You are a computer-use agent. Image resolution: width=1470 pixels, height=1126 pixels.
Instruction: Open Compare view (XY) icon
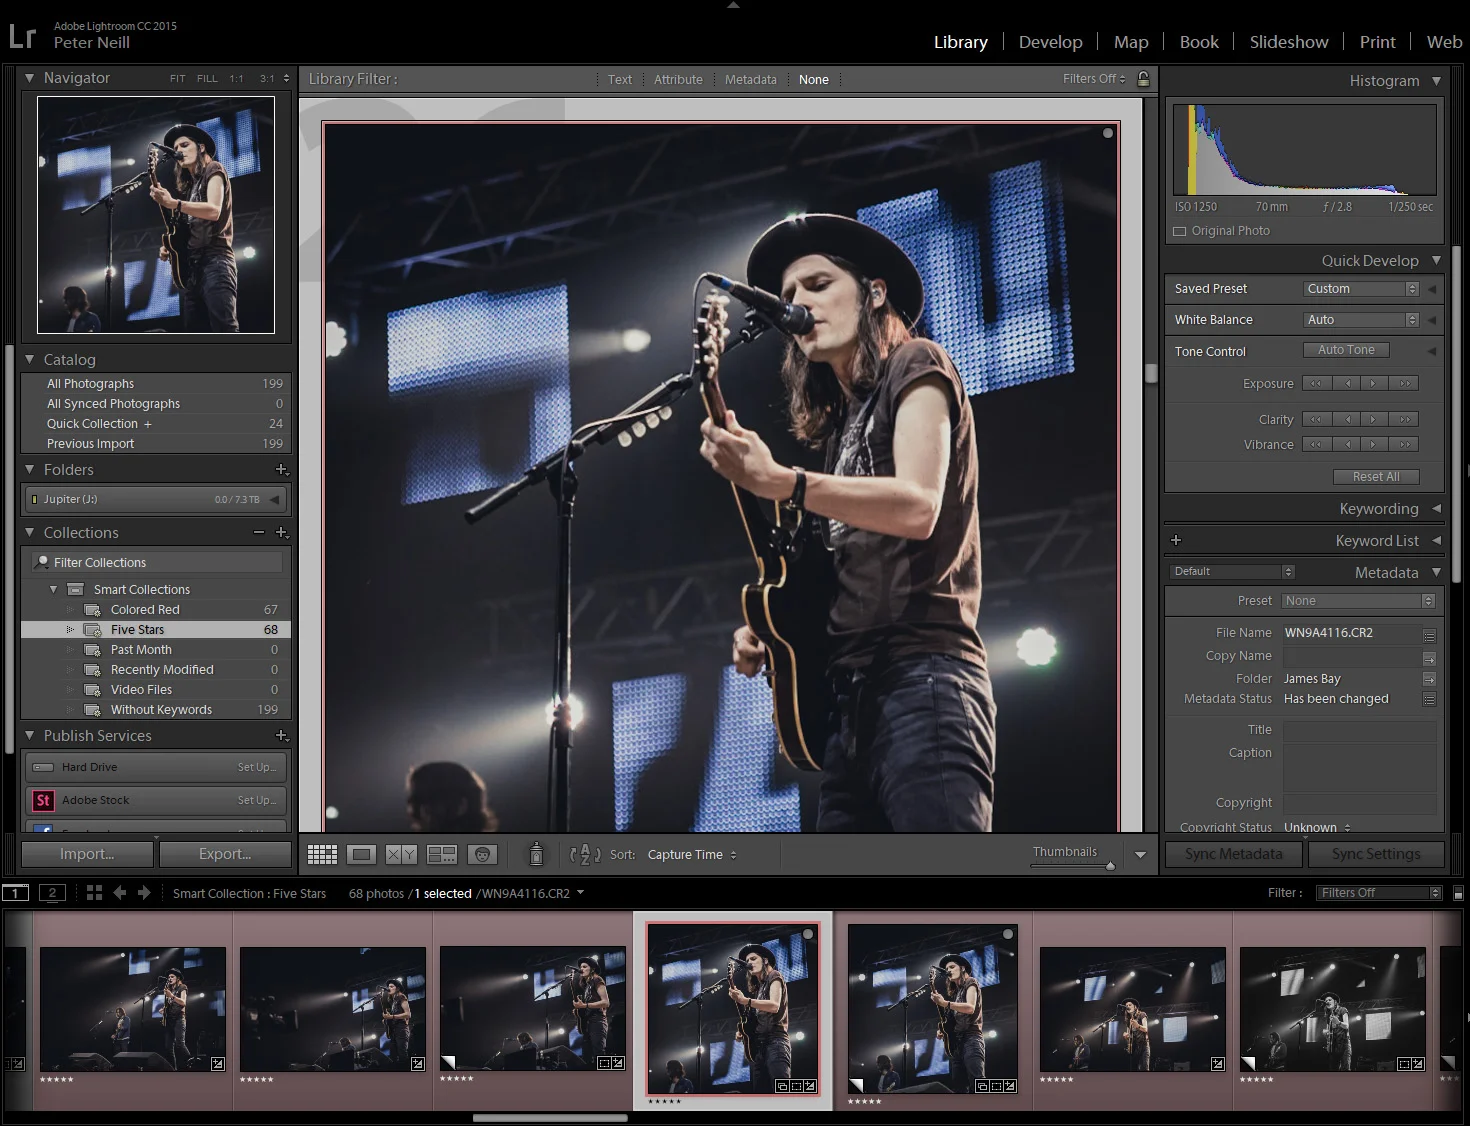click(x=401, y=854)
